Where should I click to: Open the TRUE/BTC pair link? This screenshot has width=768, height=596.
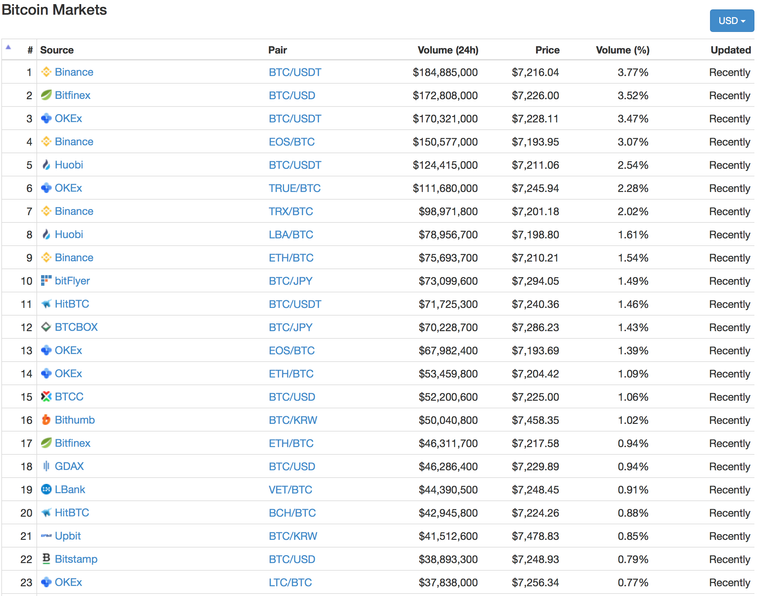pyautogui.click(x=294, y=188)
